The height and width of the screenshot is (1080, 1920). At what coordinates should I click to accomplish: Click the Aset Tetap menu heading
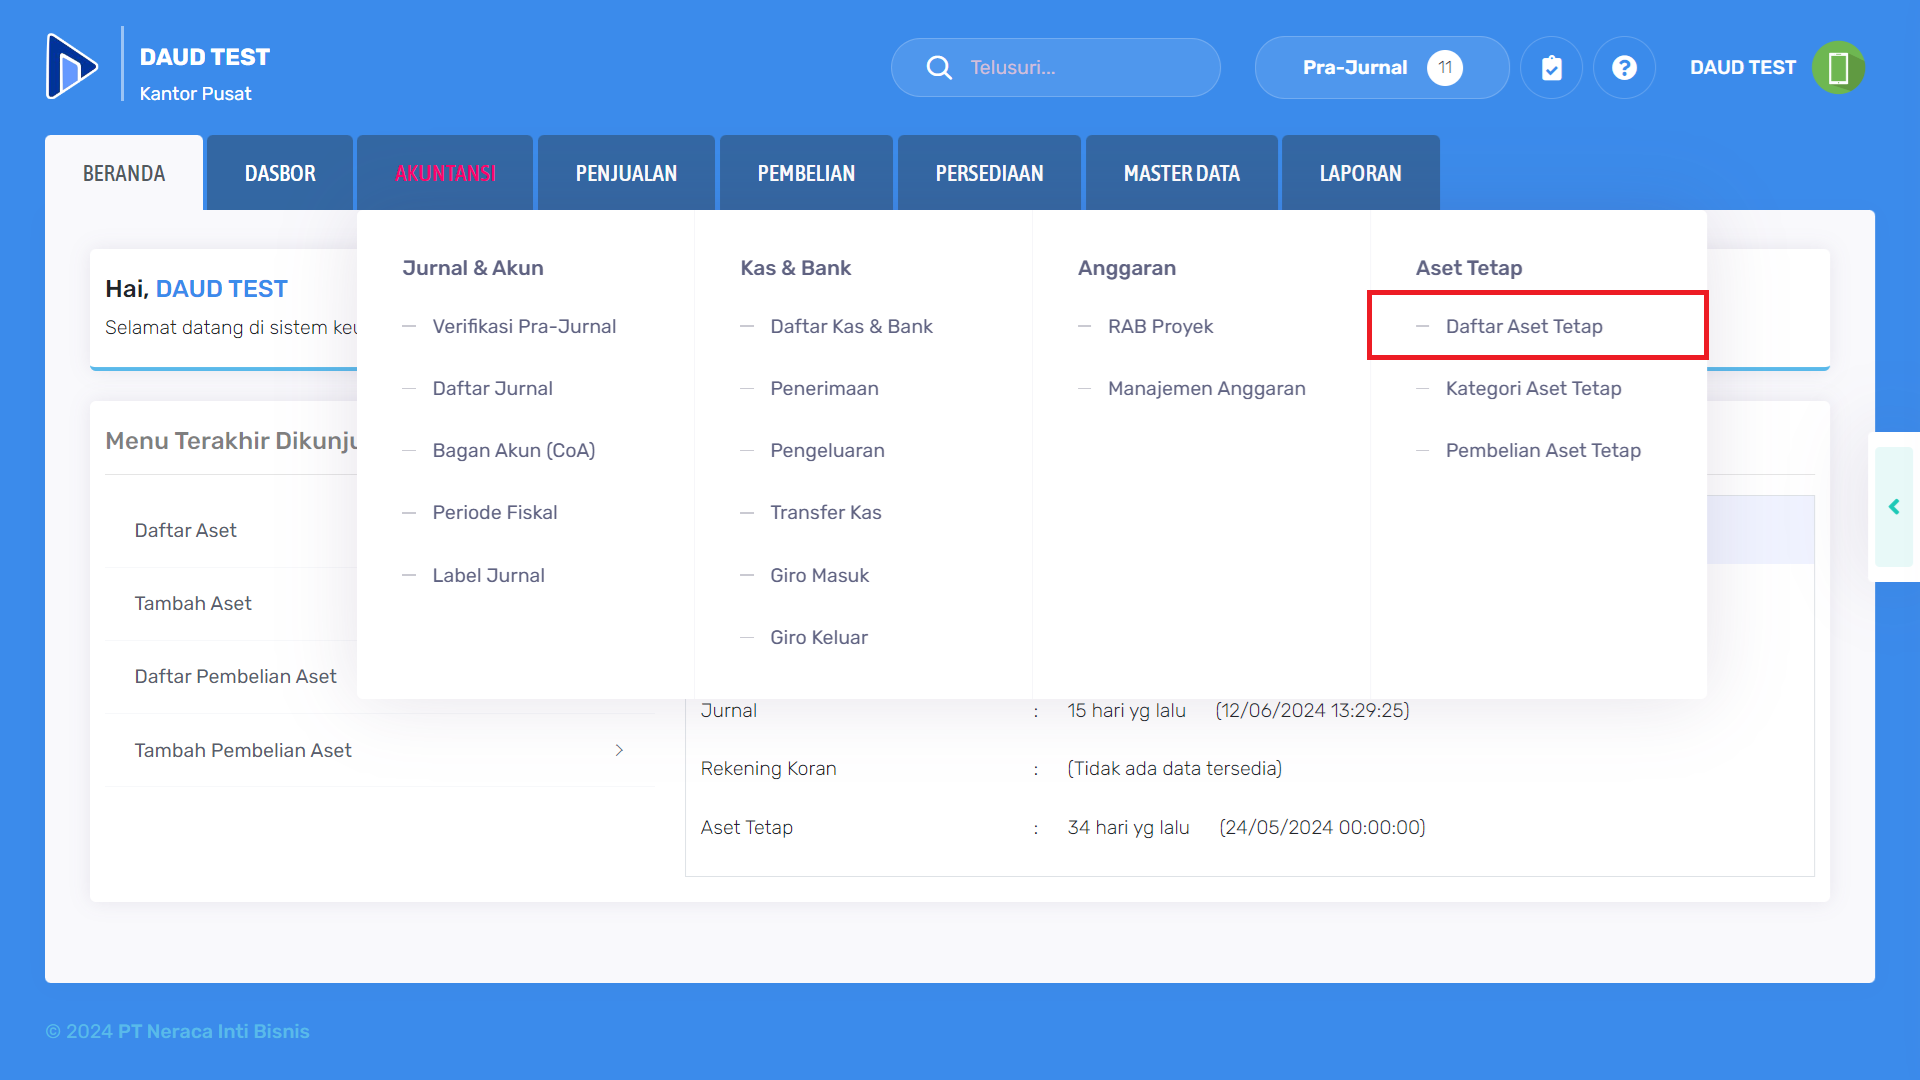pos(1468,268)
